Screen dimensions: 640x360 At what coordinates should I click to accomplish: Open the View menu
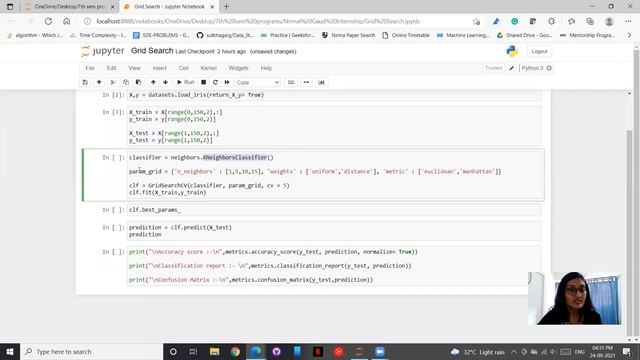click(x=134, y=68)
